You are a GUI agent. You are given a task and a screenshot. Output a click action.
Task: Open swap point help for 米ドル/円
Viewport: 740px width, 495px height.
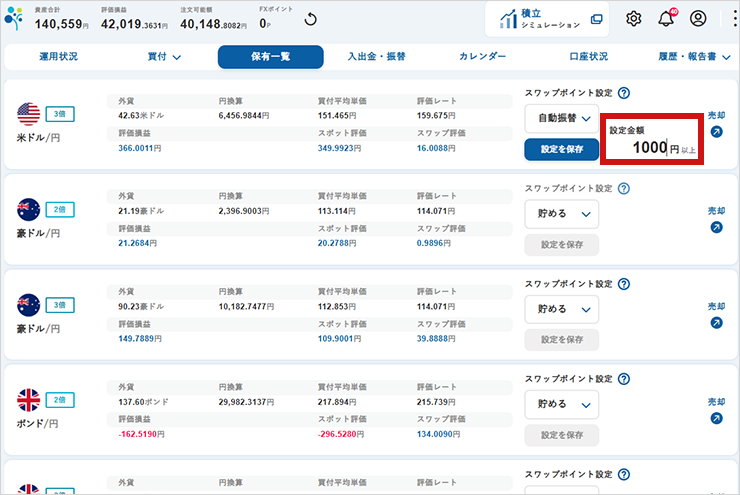pyautogui.click(x=624, y=93)
